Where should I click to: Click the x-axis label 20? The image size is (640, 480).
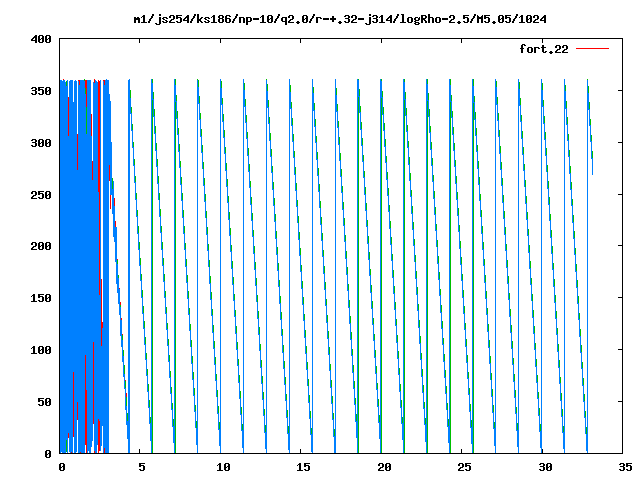(x=384, y=467)
